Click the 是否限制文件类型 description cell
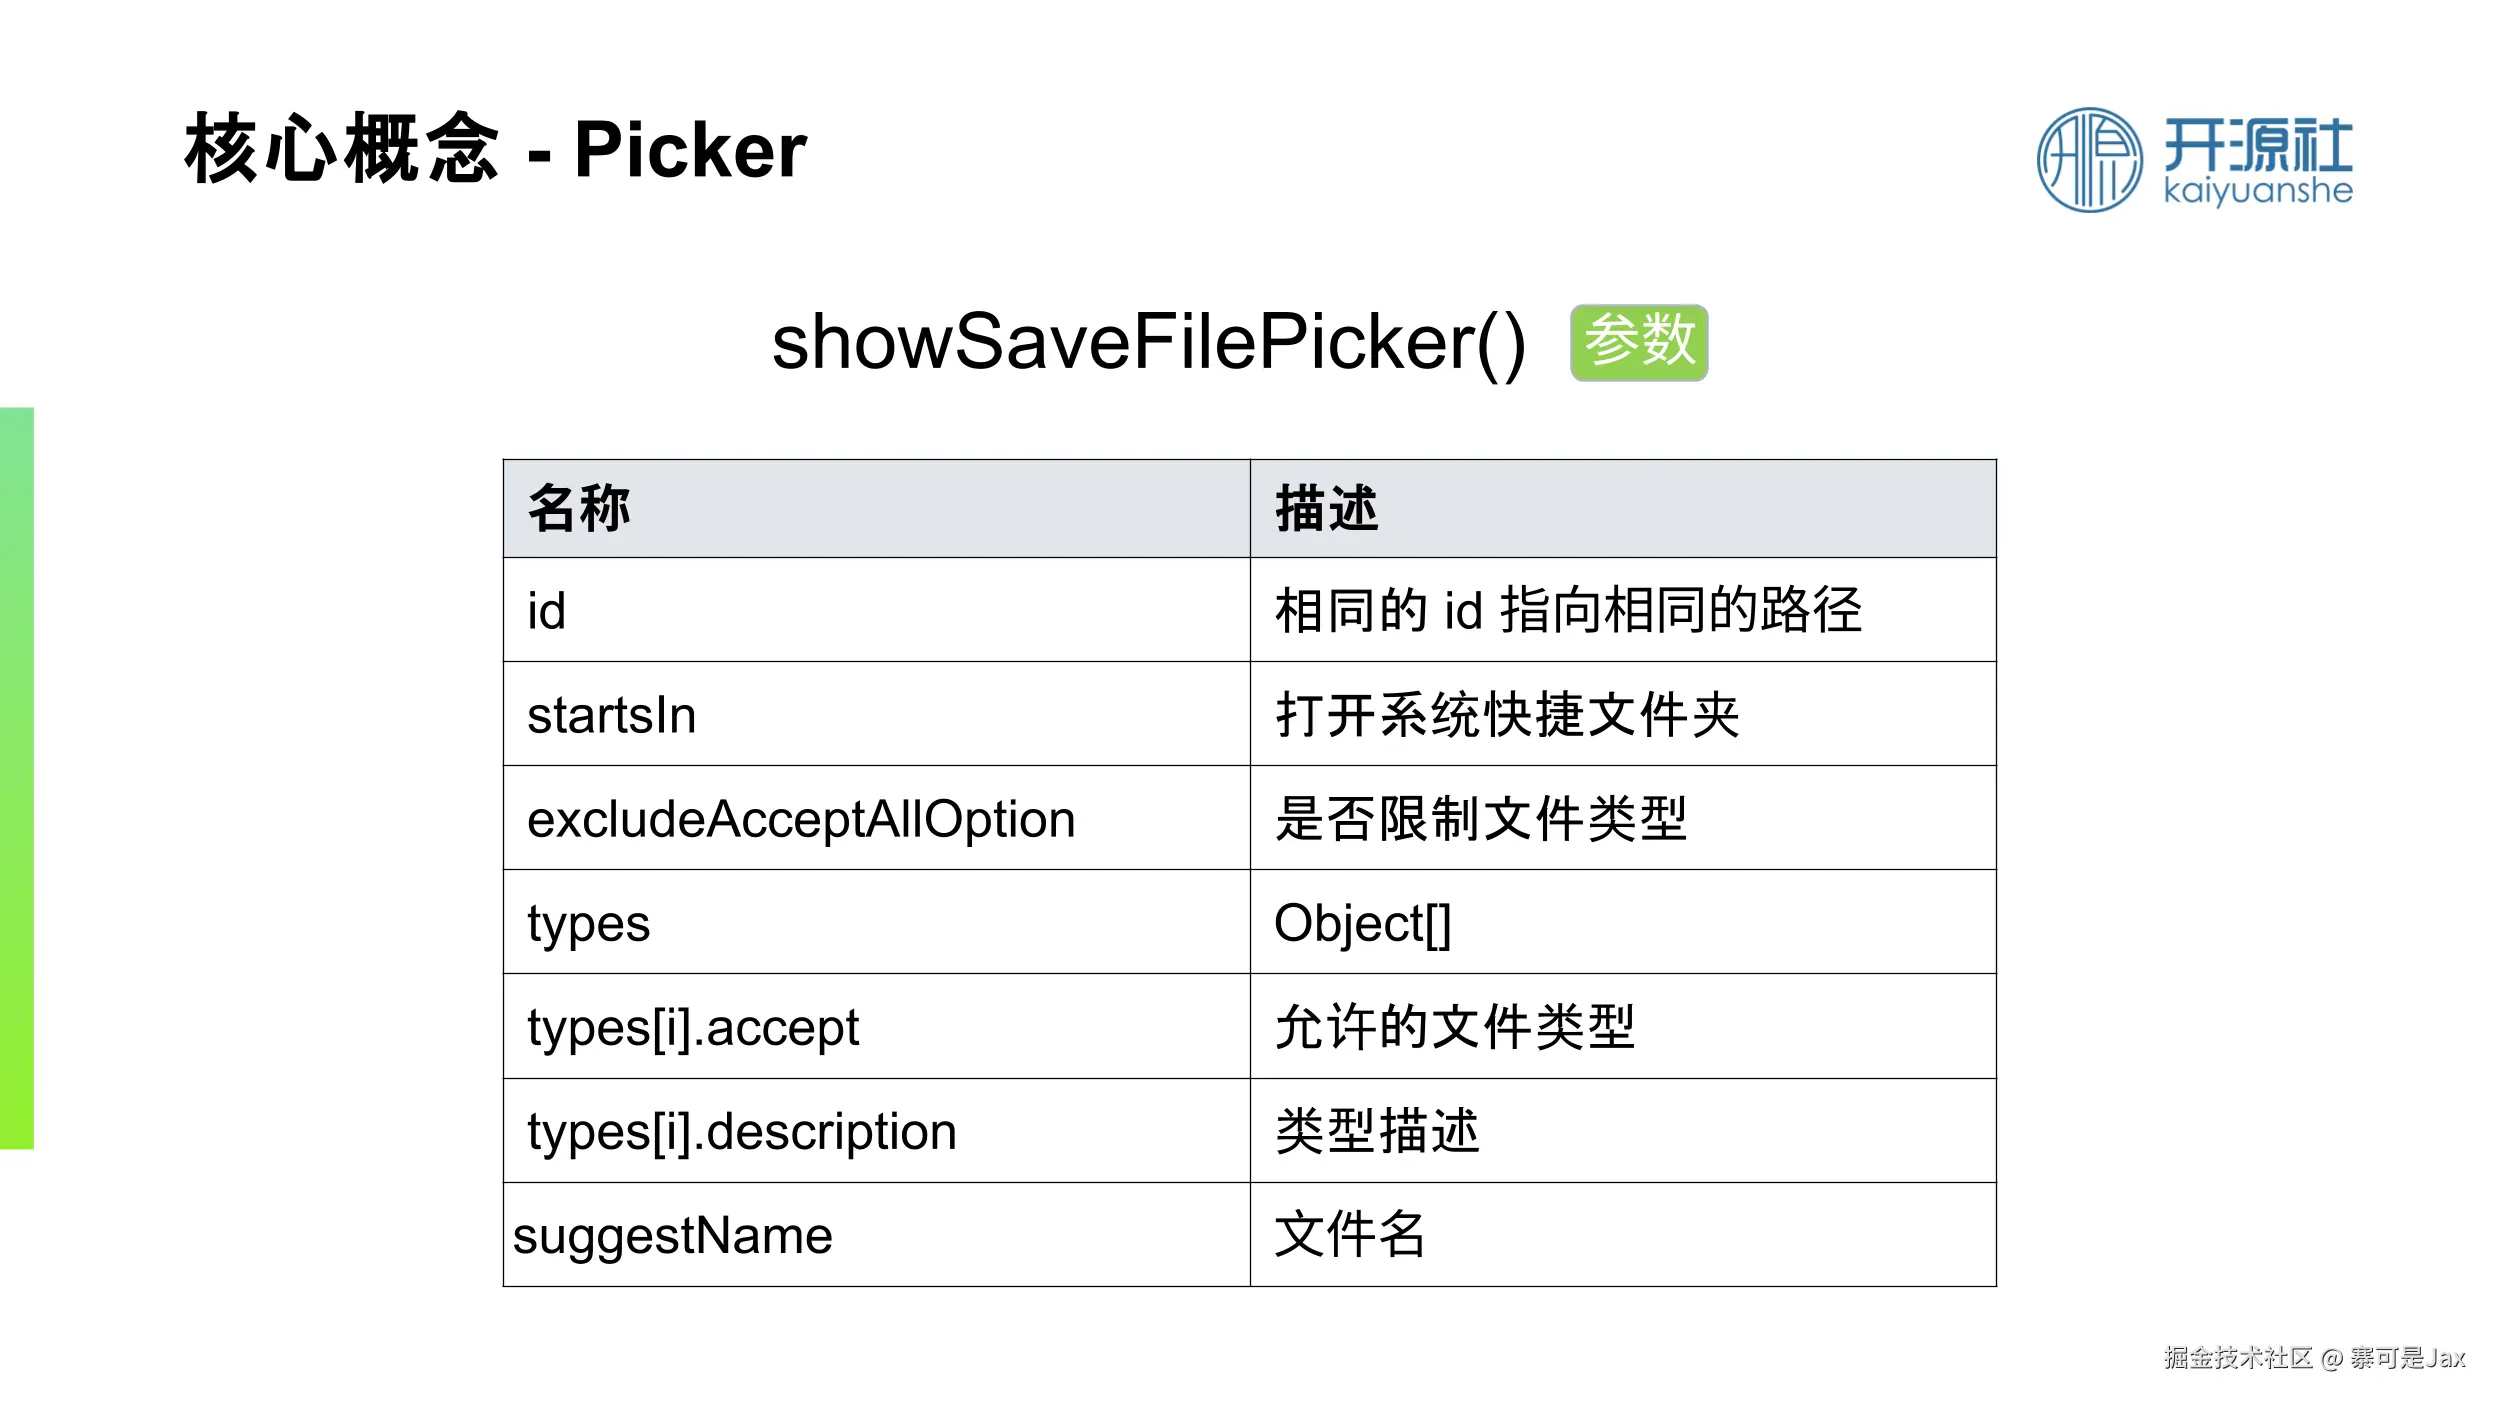Viewport: 2500px width, 1406px height. click(1622, 818)
